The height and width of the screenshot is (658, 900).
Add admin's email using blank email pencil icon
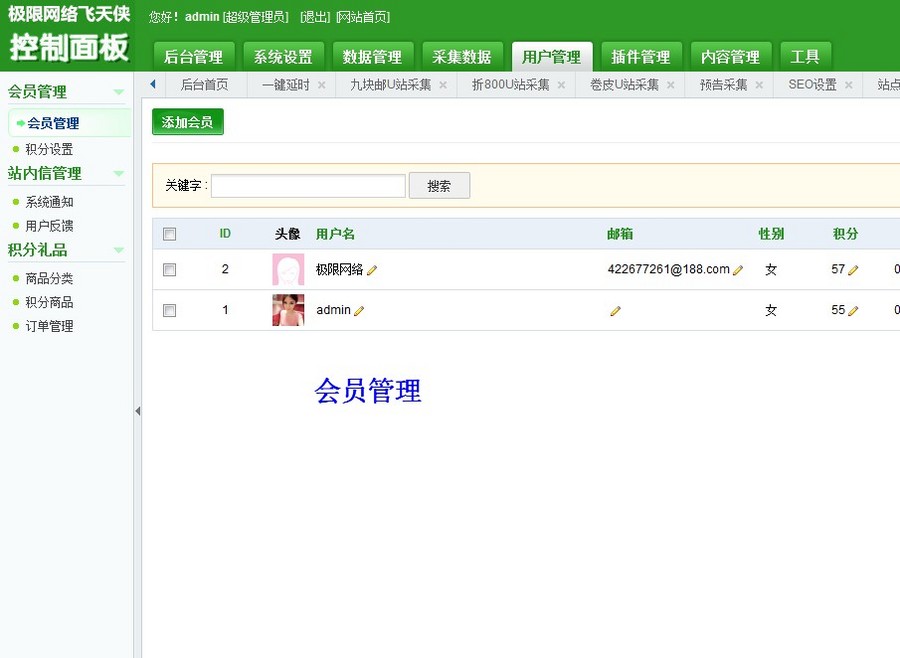tap(614, 310)
